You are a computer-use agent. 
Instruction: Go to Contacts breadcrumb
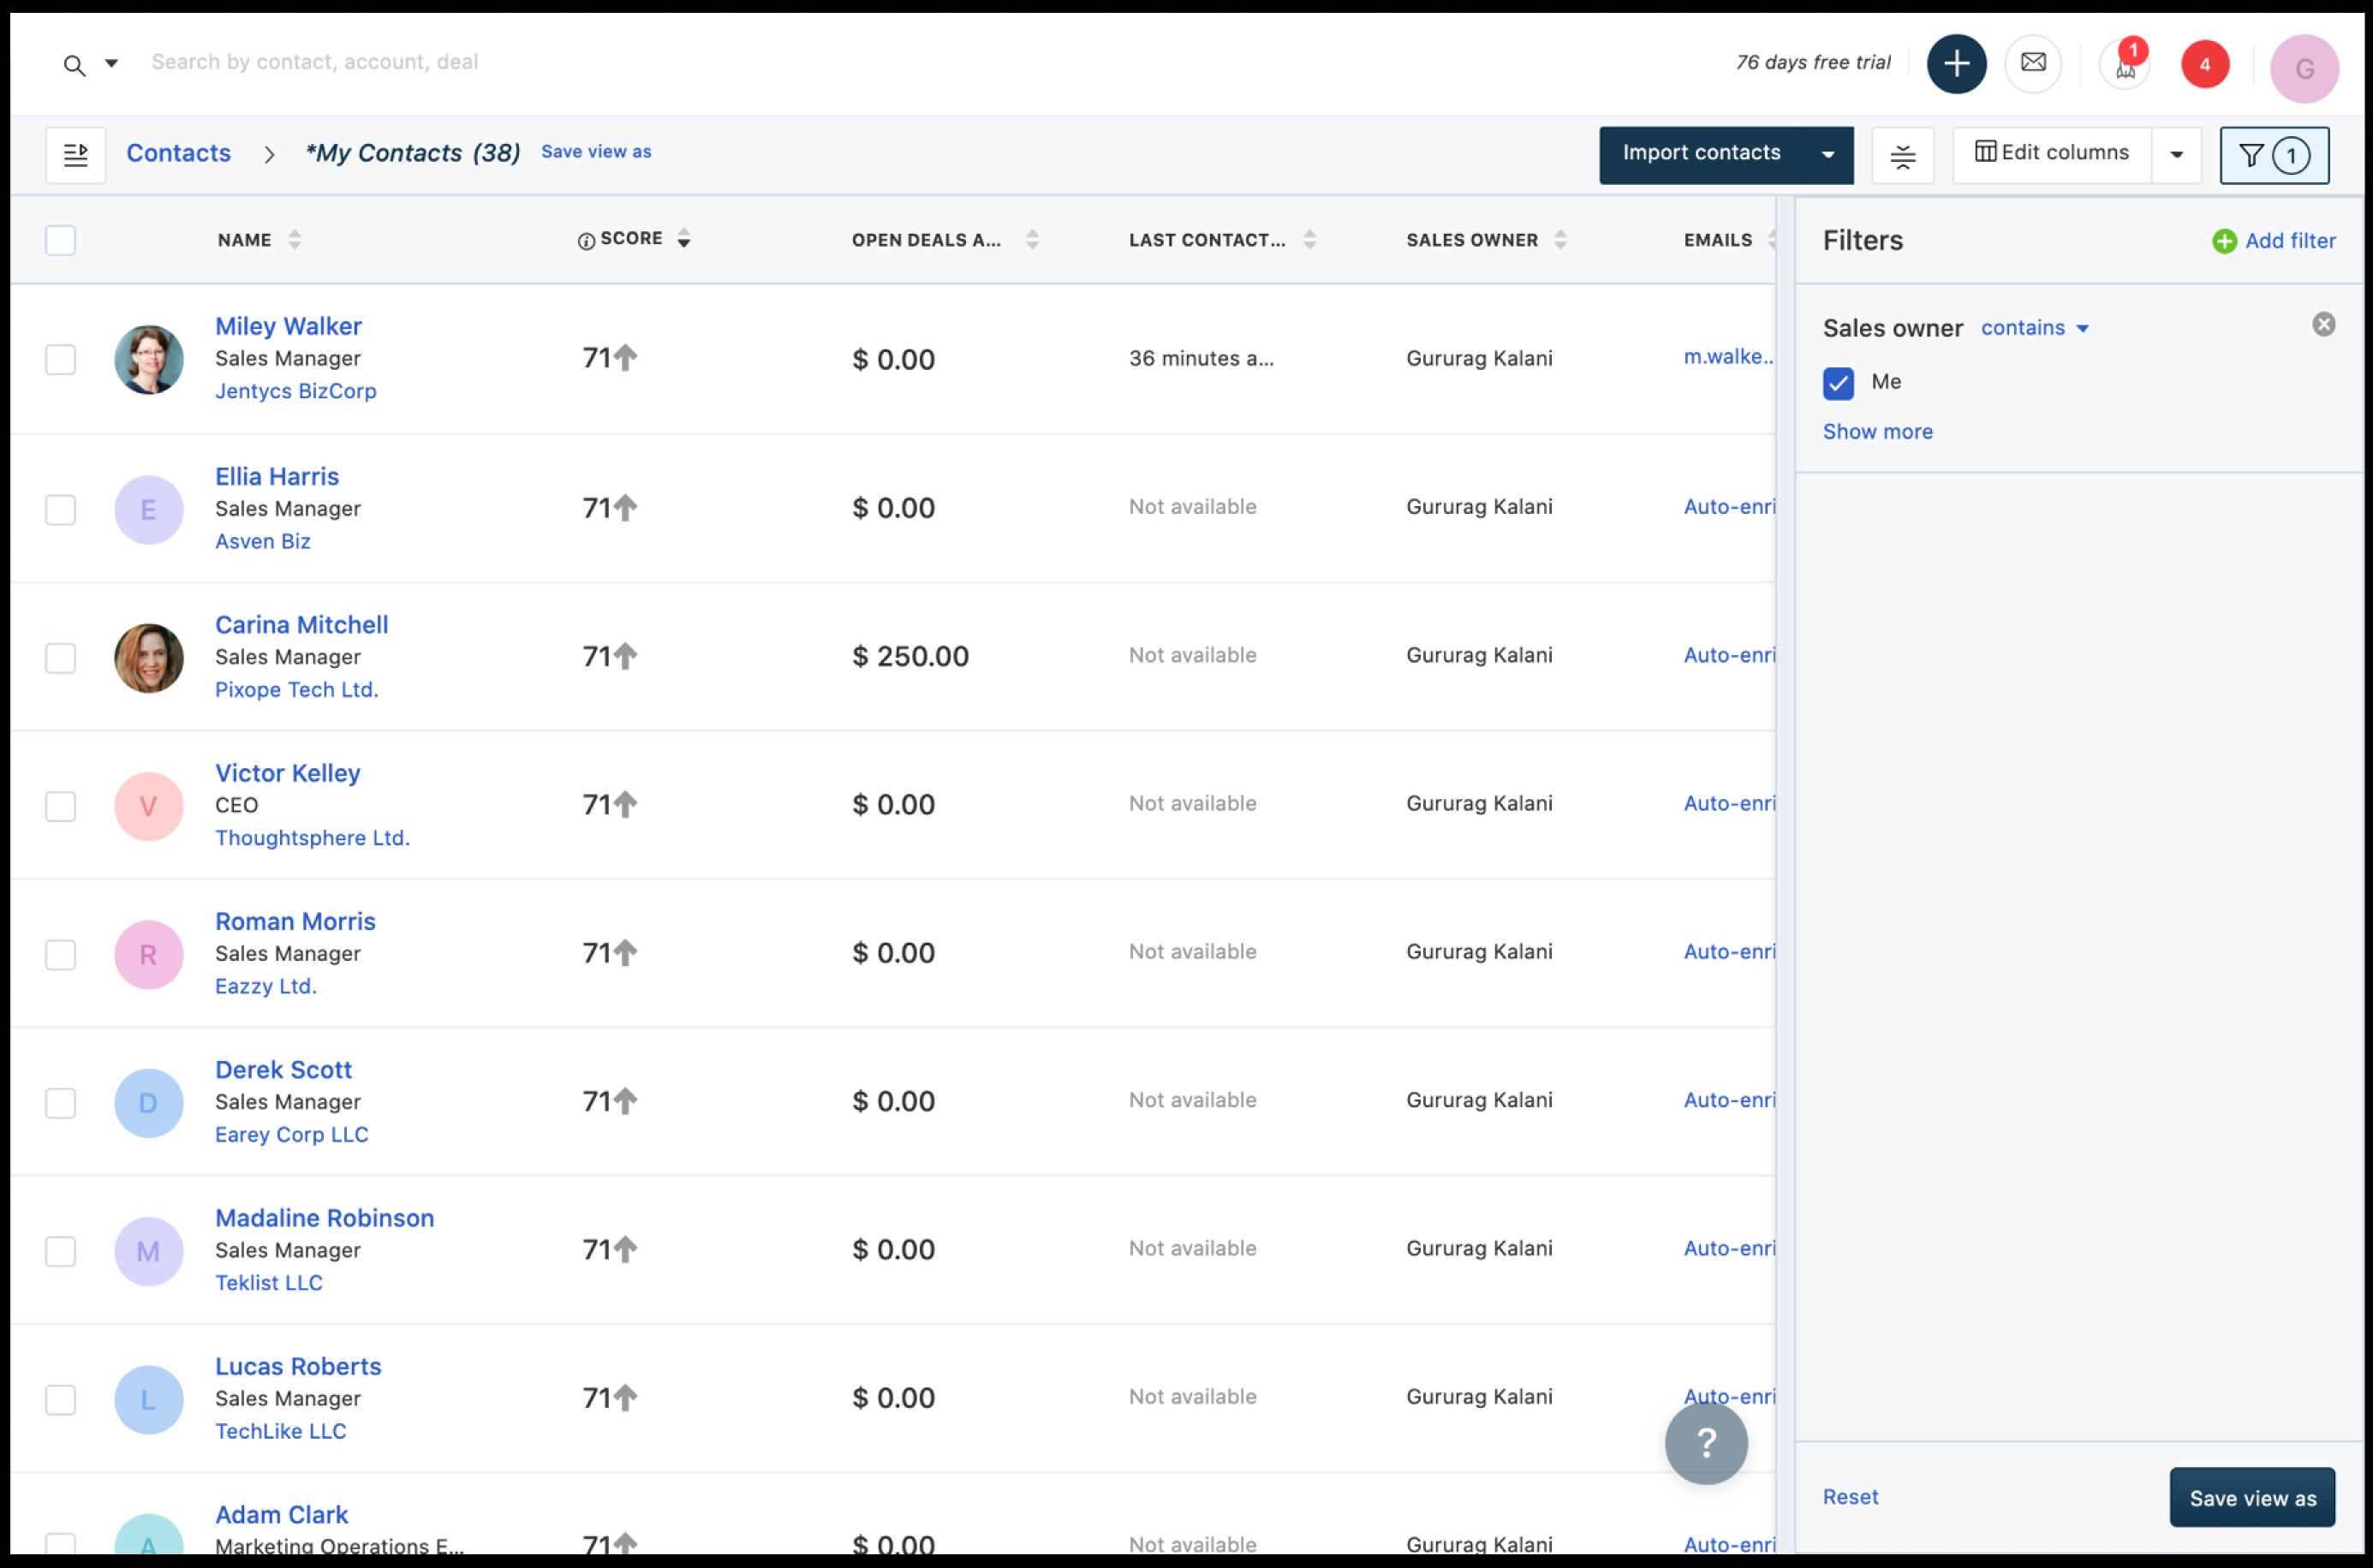[178, 153]
